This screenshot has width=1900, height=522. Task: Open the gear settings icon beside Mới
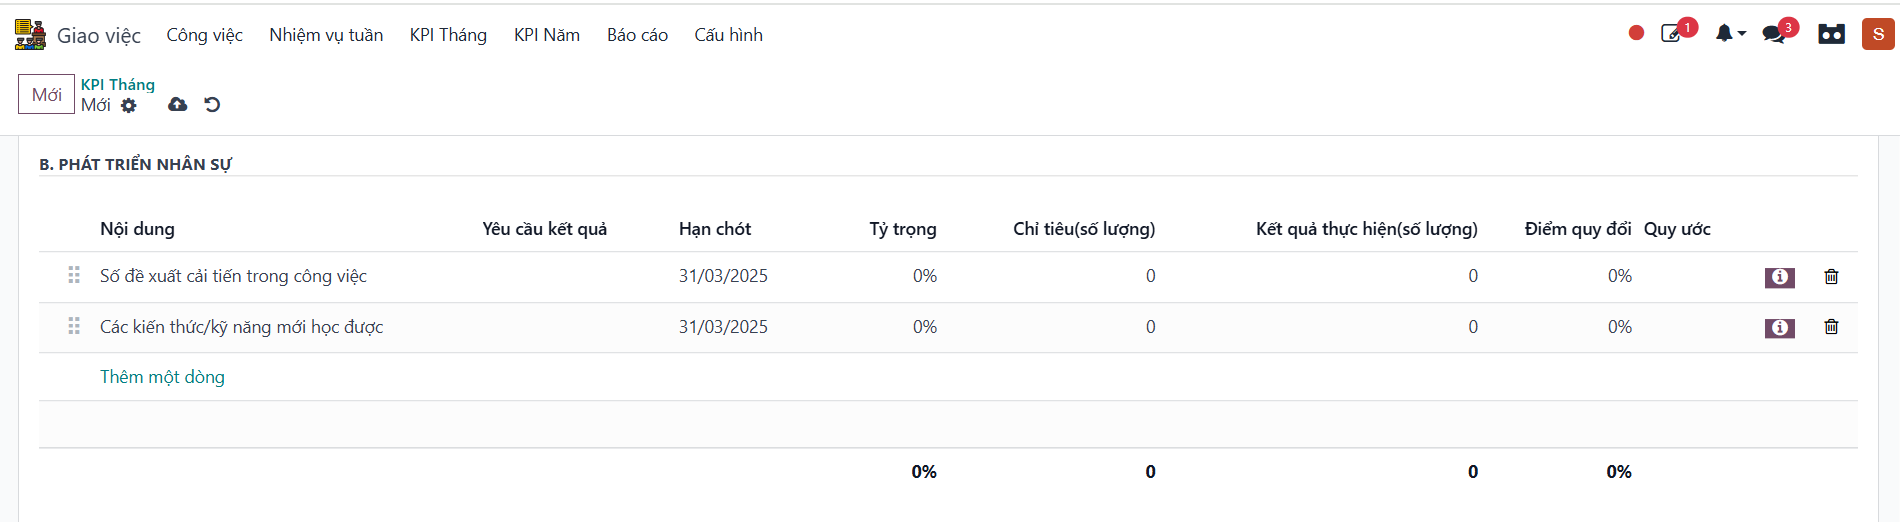pos(129,105)
